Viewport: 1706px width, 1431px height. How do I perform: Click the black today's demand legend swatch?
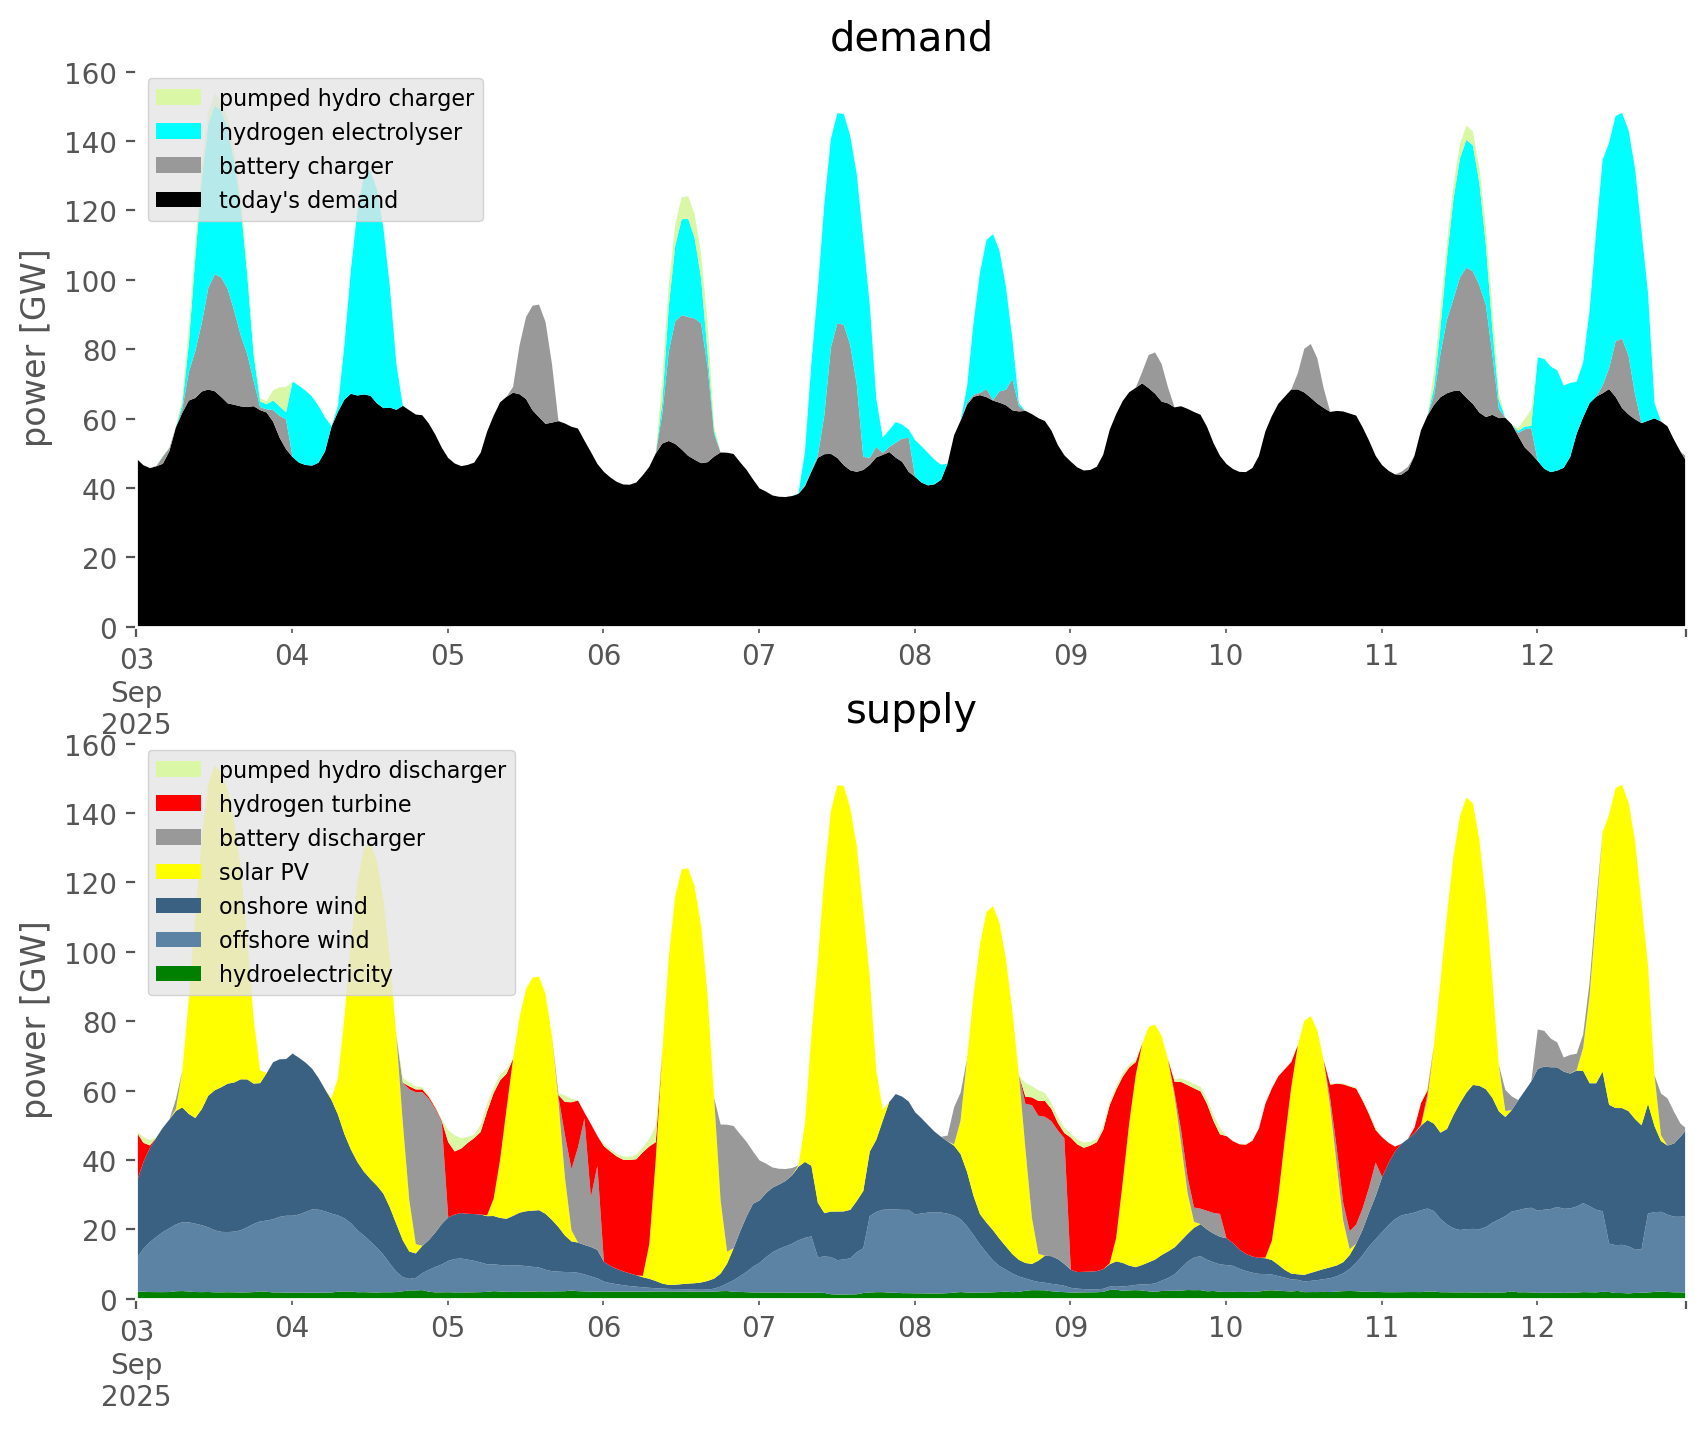pyautogui.click(x=180, y=200)
